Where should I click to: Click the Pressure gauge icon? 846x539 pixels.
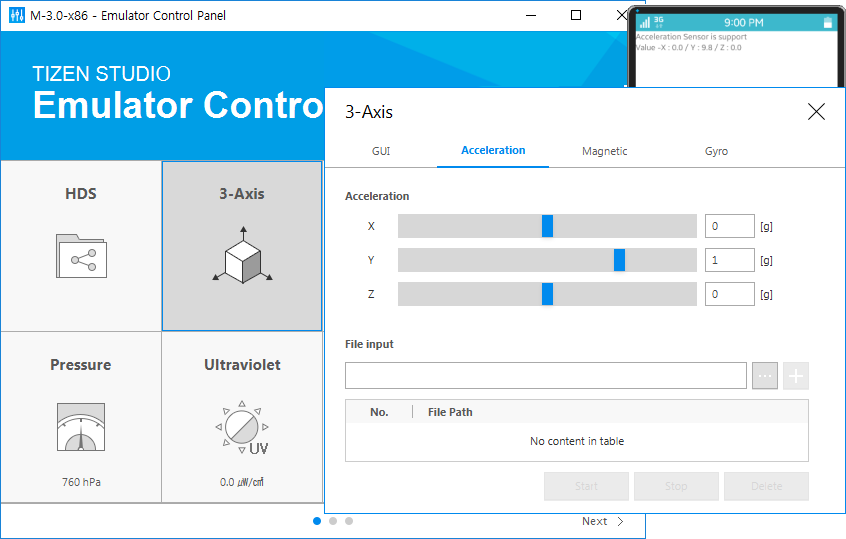tap(81, 427)
